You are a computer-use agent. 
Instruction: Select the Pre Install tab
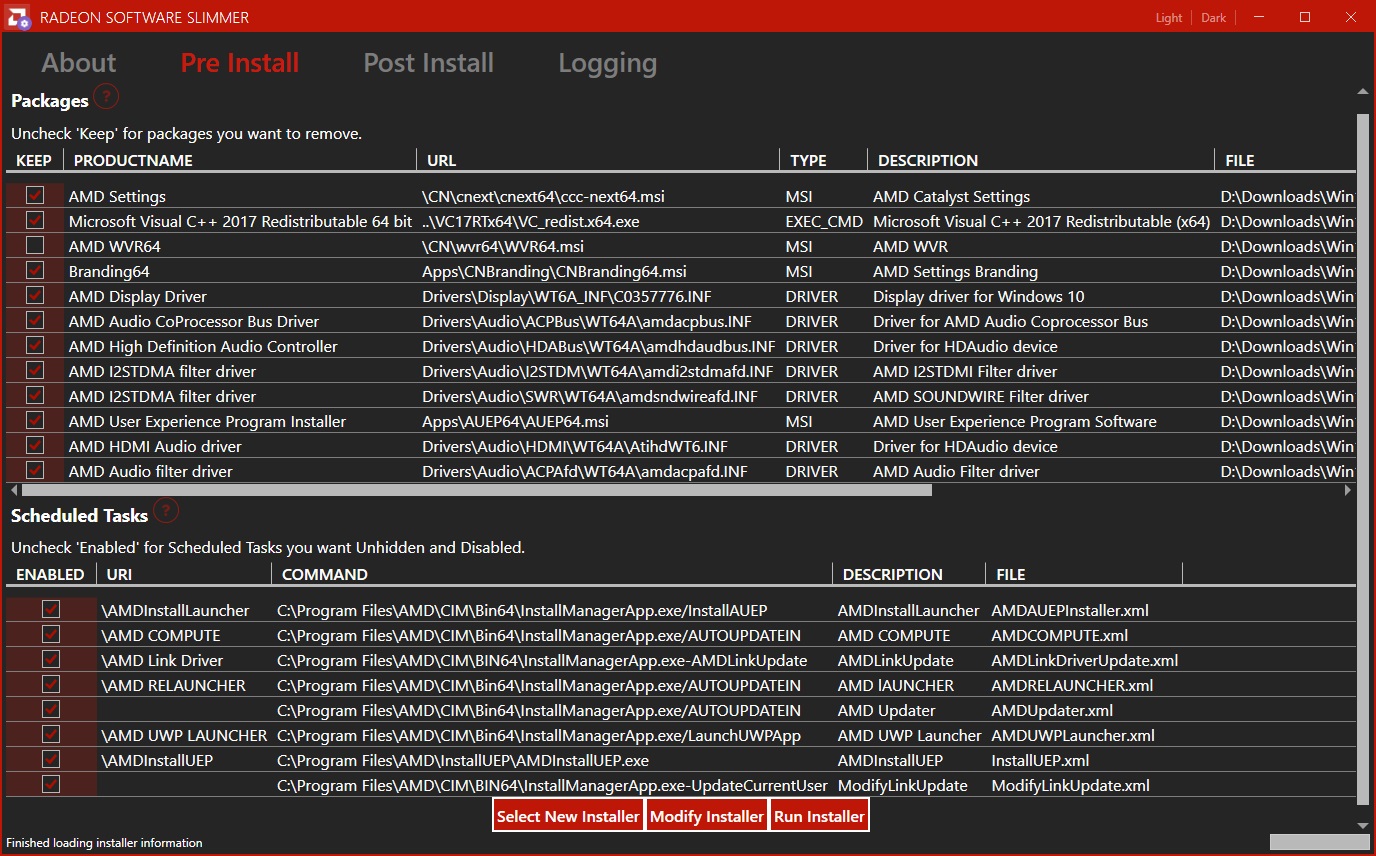tap(240, 63)
